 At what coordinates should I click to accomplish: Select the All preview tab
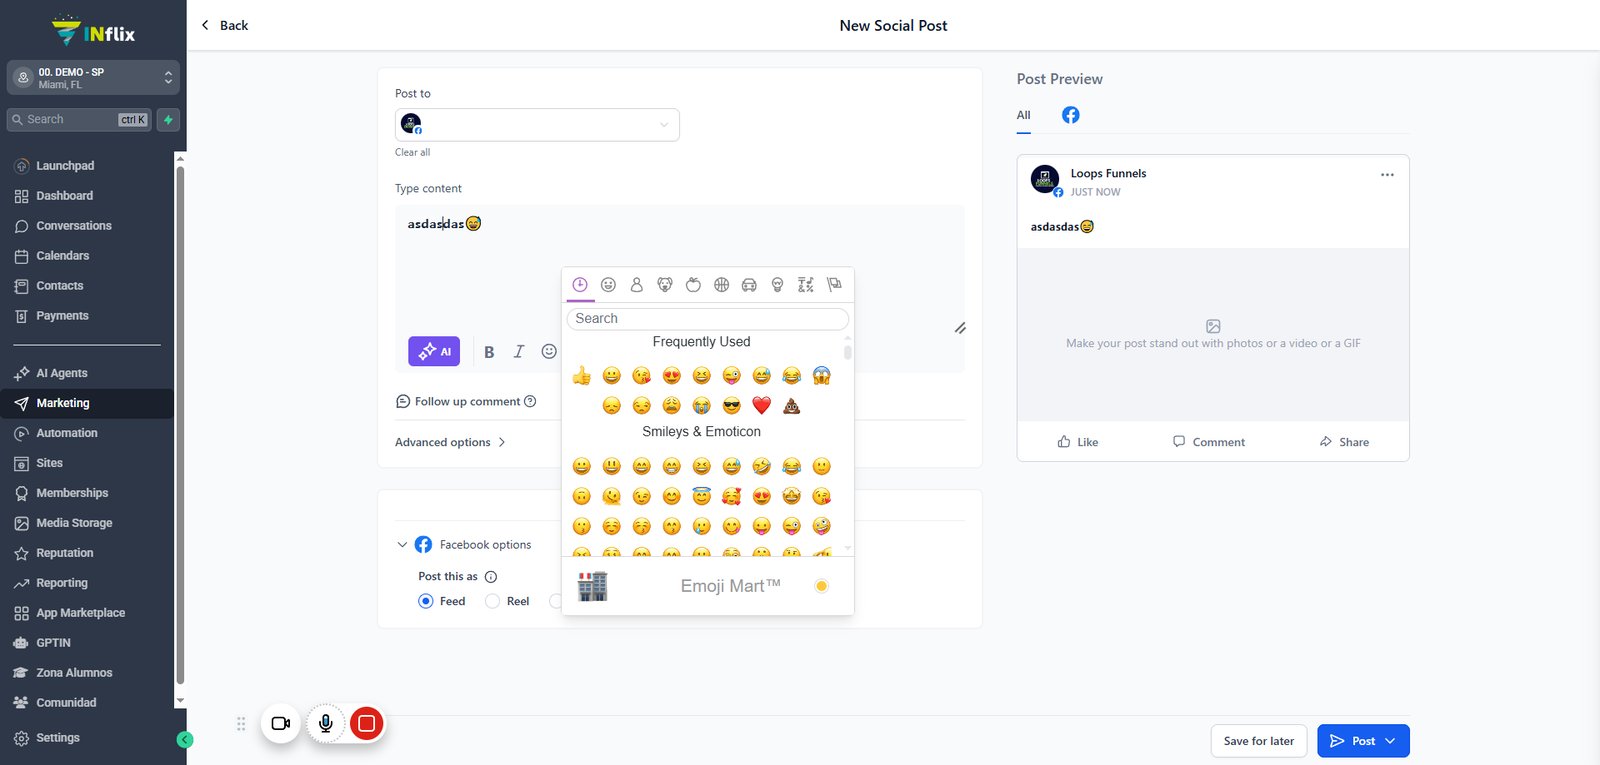(x=1023, y=115)
